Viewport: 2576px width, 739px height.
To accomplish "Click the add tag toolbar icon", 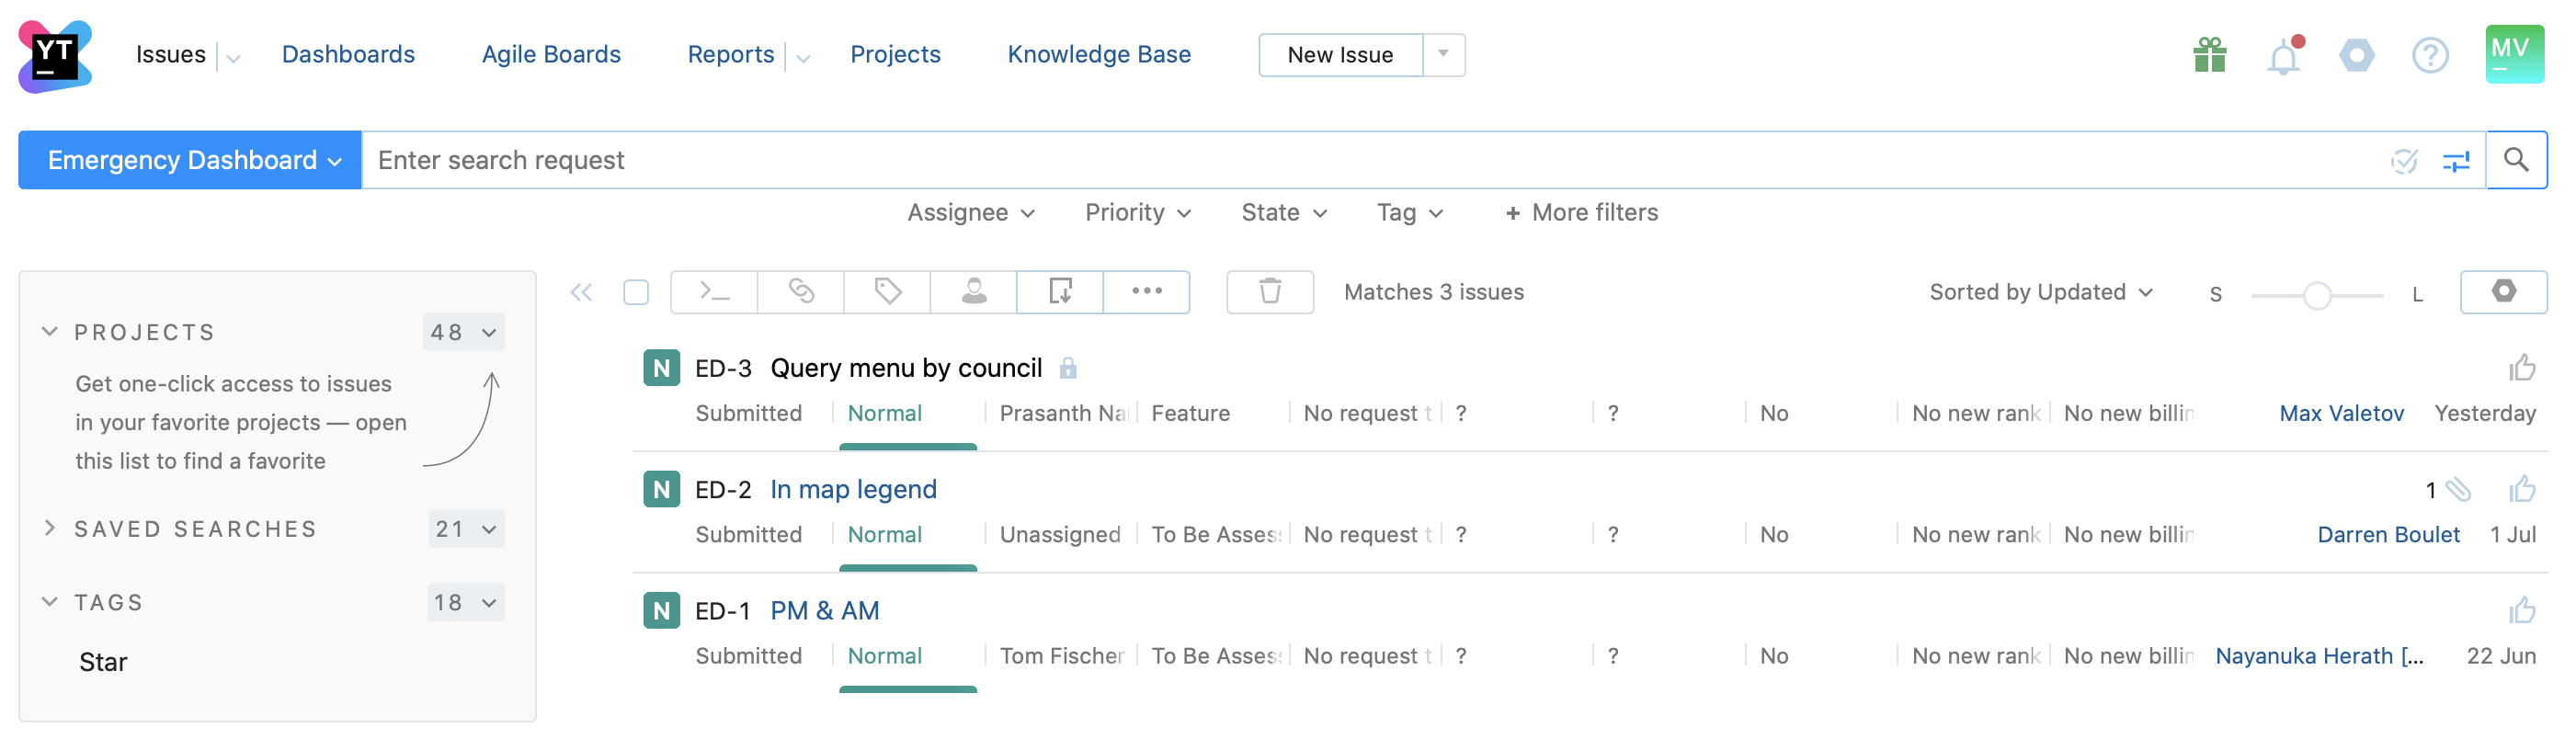I will point(887,292).
